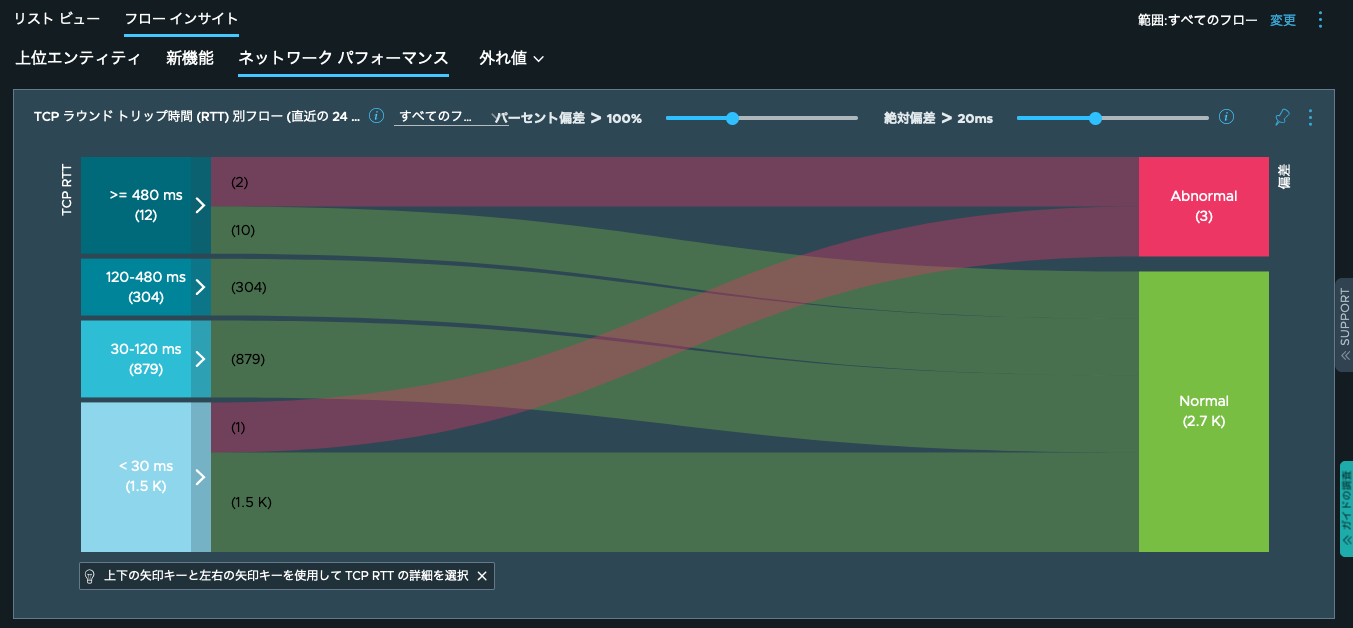Open the ガイドの調査 side tab

[1345, 509]
